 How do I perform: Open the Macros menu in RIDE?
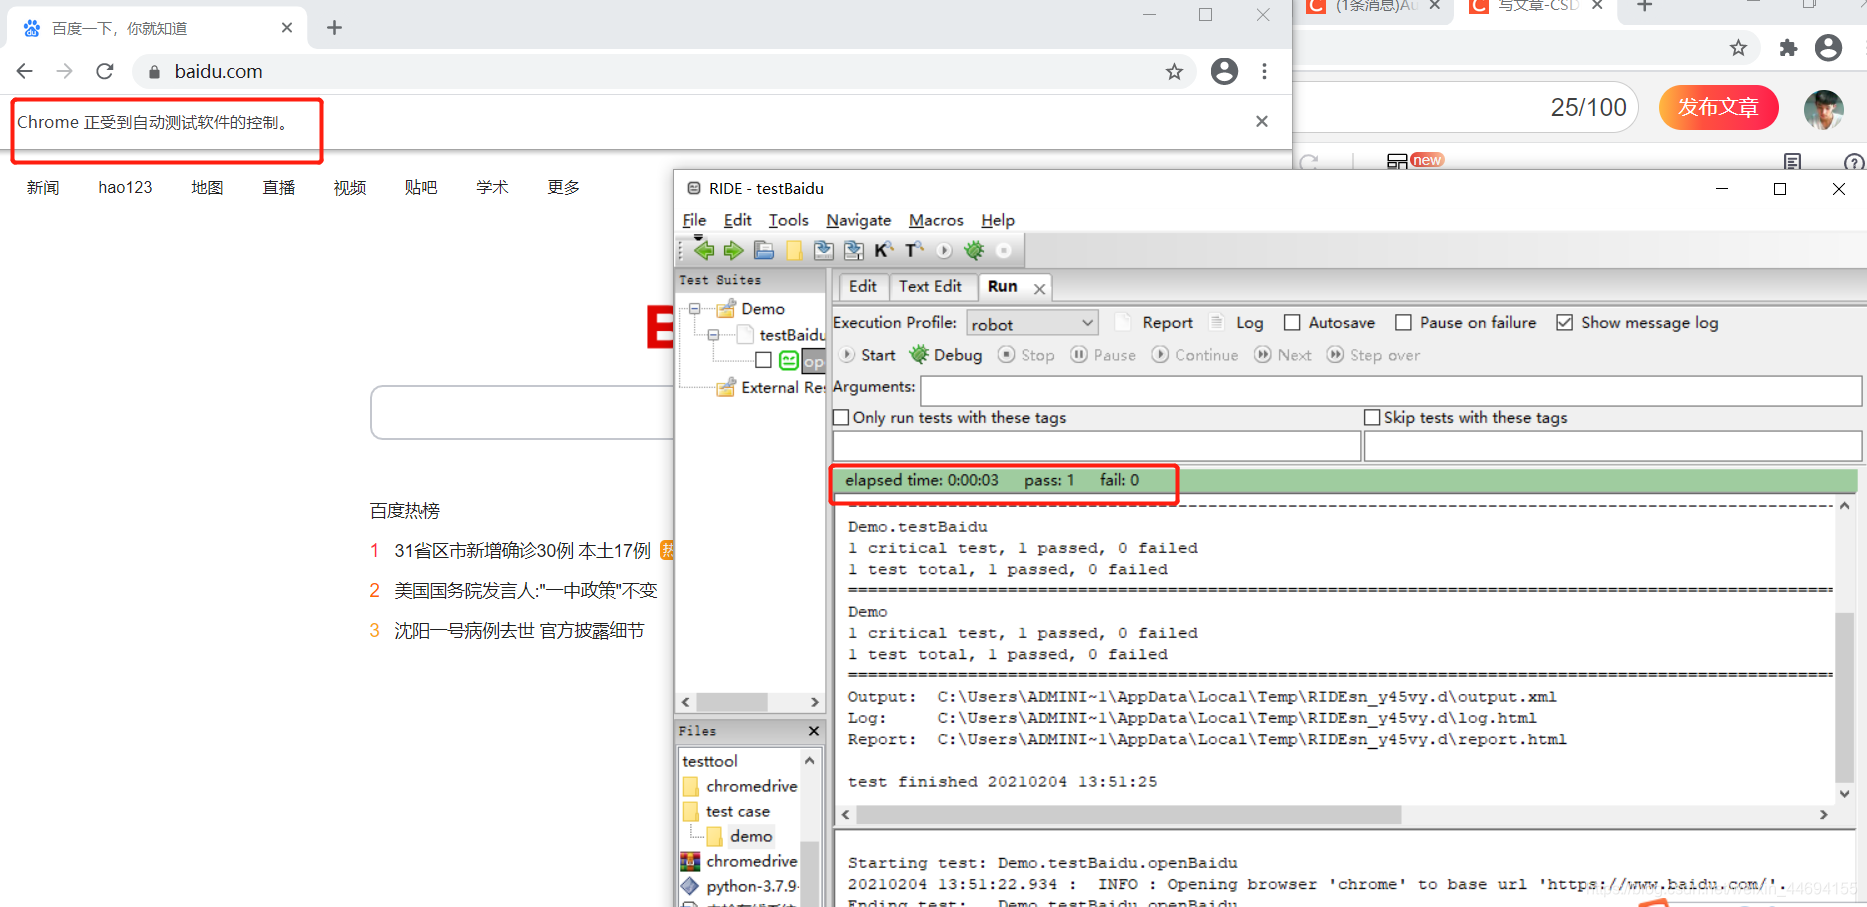tap(936, 220)
